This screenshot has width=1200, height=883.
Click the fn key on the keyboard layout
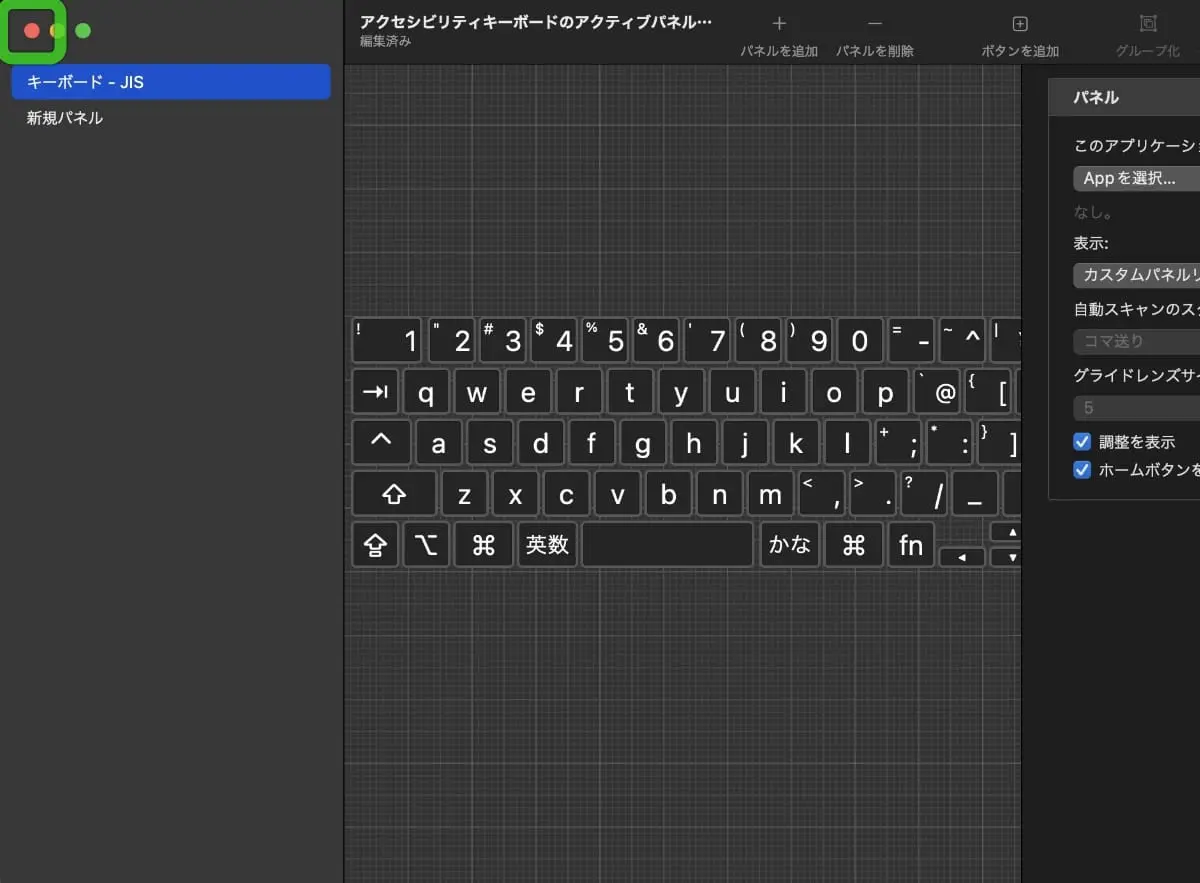point(911,545)
